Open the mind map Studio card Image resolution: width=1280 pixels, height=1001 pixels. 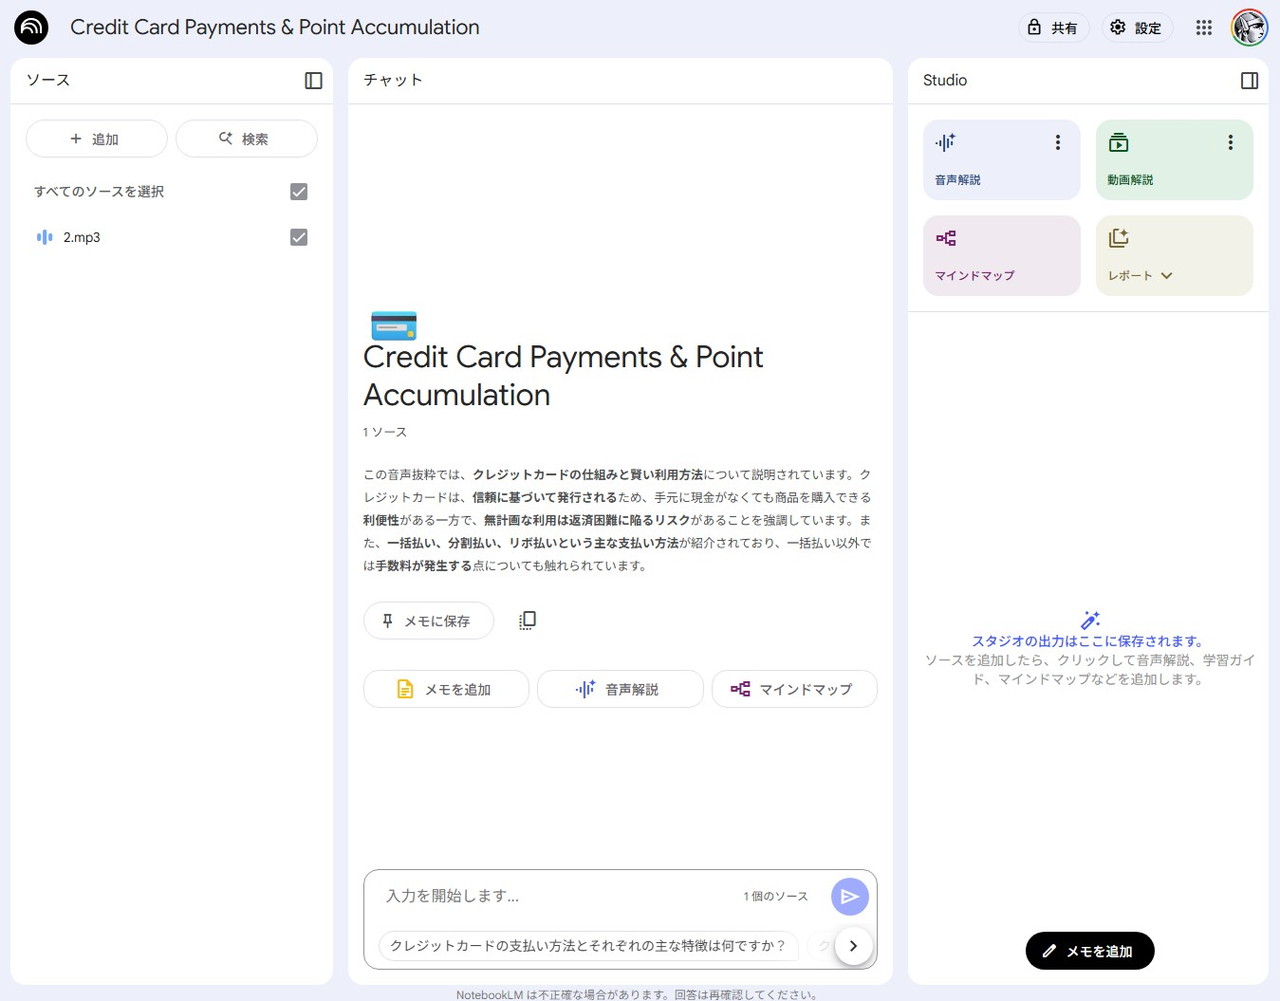coord(1001,256)
